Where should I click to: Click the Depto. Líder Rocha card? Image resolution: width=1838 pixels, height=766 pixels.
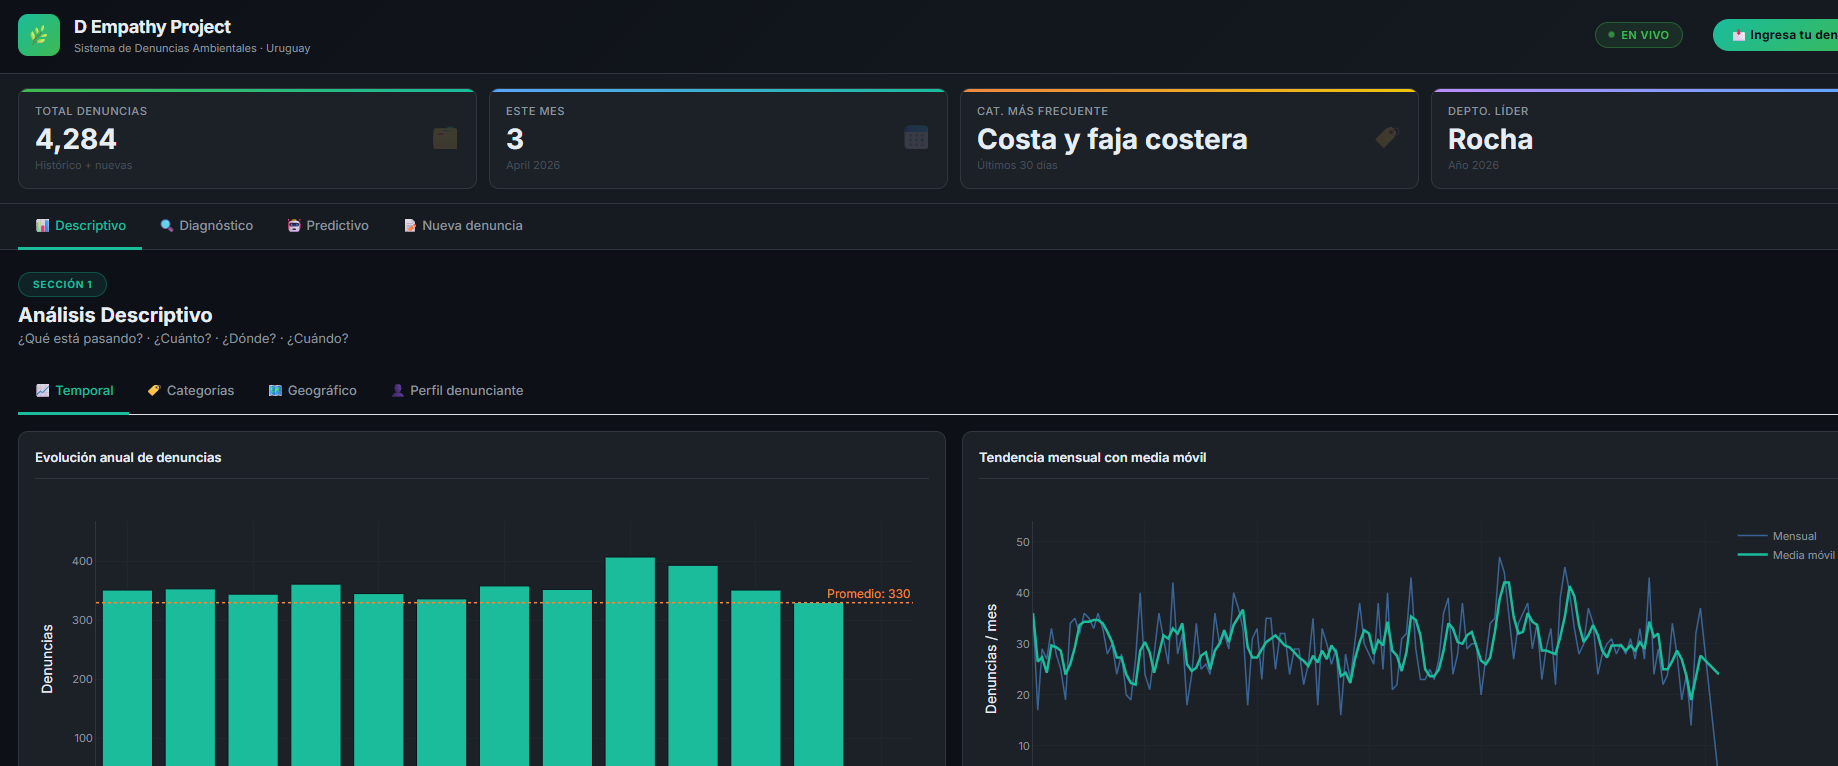[x=1634, y=139]
